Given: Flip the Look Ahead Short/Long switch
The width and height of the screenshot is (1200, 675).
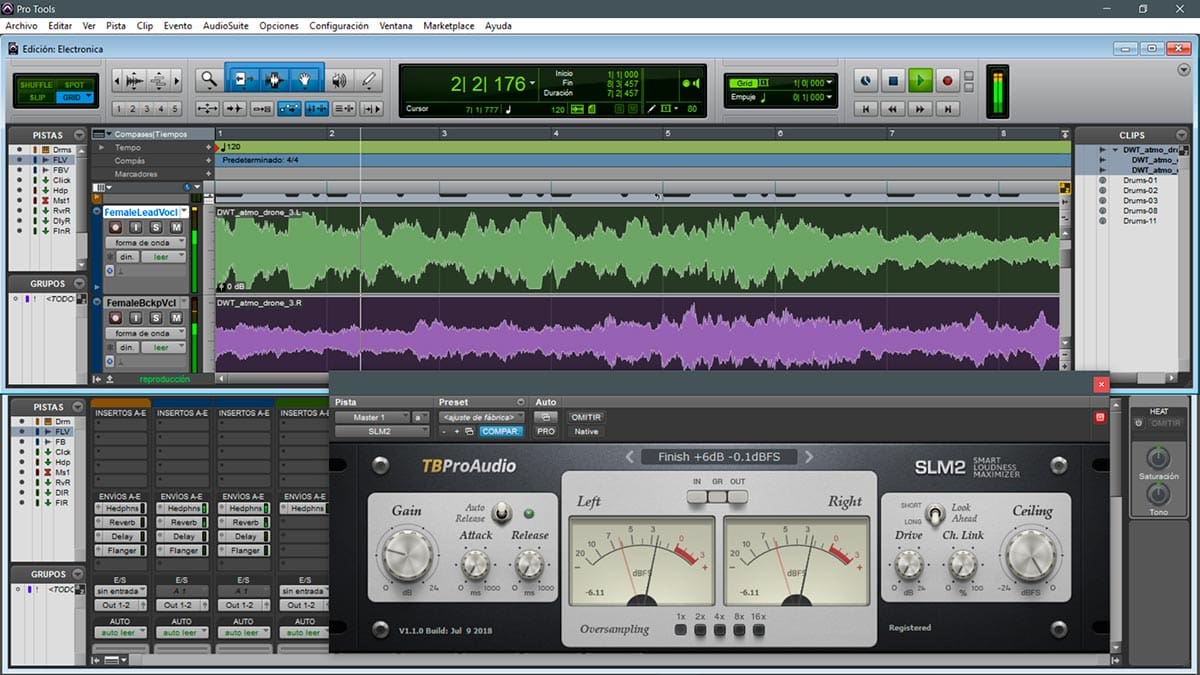Looking at the screenshot, I should [x=936, y=514].
